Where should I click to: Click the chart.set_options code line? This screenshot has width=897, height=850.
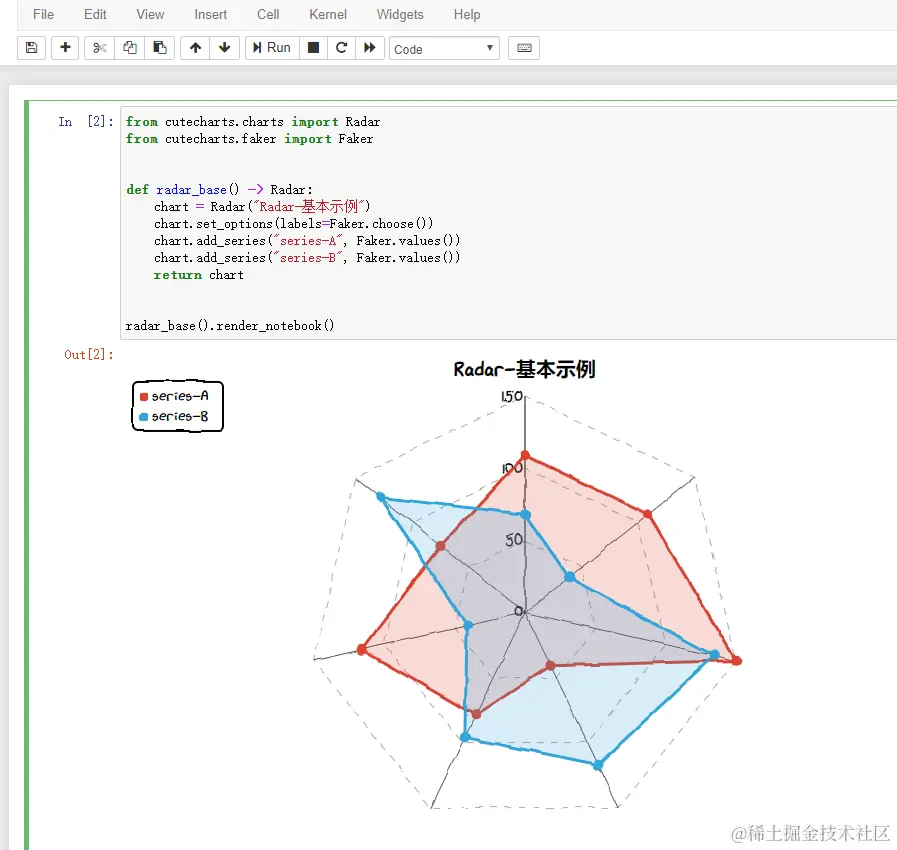pos(293,224)
